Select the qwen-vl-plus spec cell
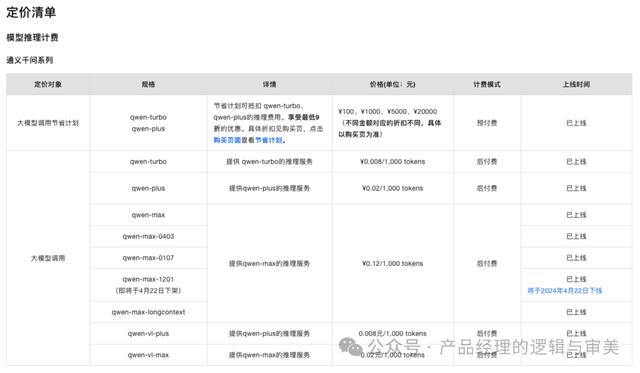The width and height of the screenshot is (640, 373). click(148, 333)
